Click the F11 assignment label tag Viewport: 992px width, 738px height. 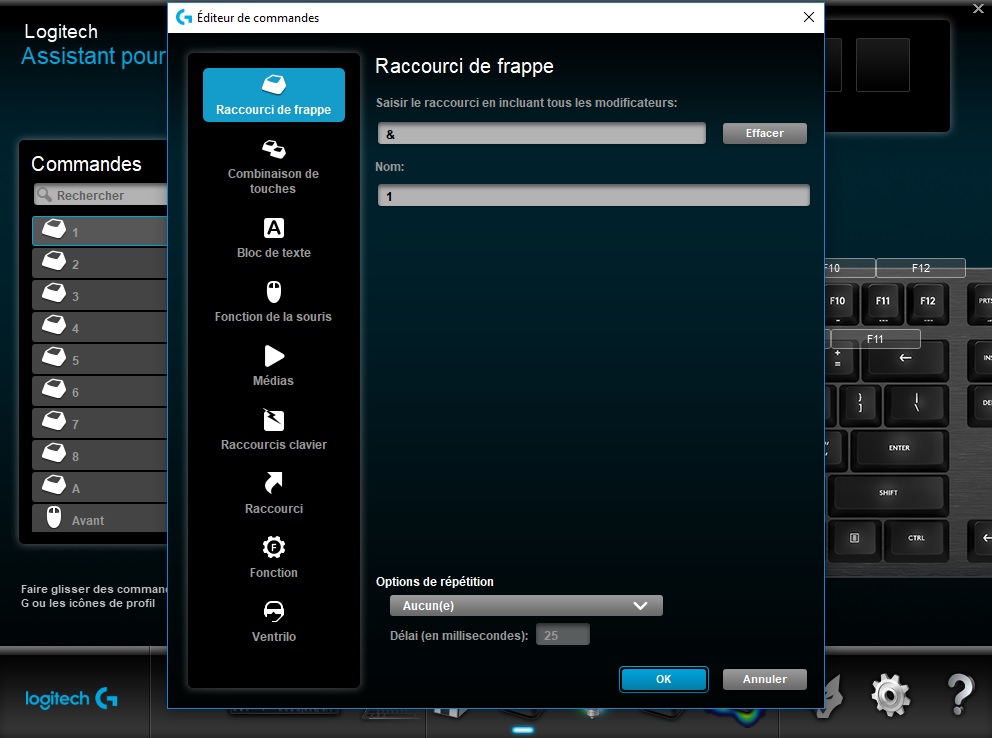coord(875,339)
